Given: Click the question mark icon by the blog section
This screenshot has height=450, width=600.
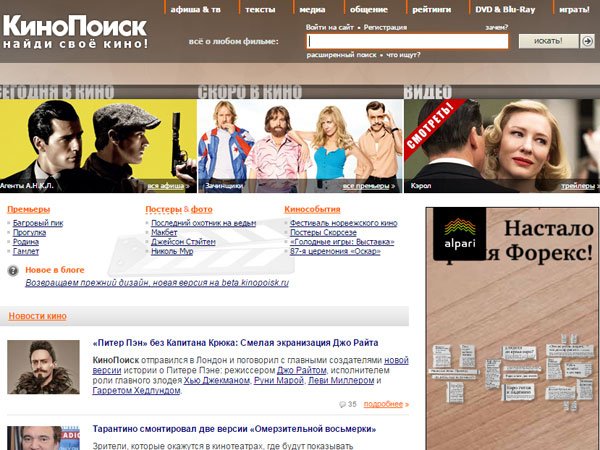Looking at the screenshot, I should pyautogui.click(x=12, y=270).
